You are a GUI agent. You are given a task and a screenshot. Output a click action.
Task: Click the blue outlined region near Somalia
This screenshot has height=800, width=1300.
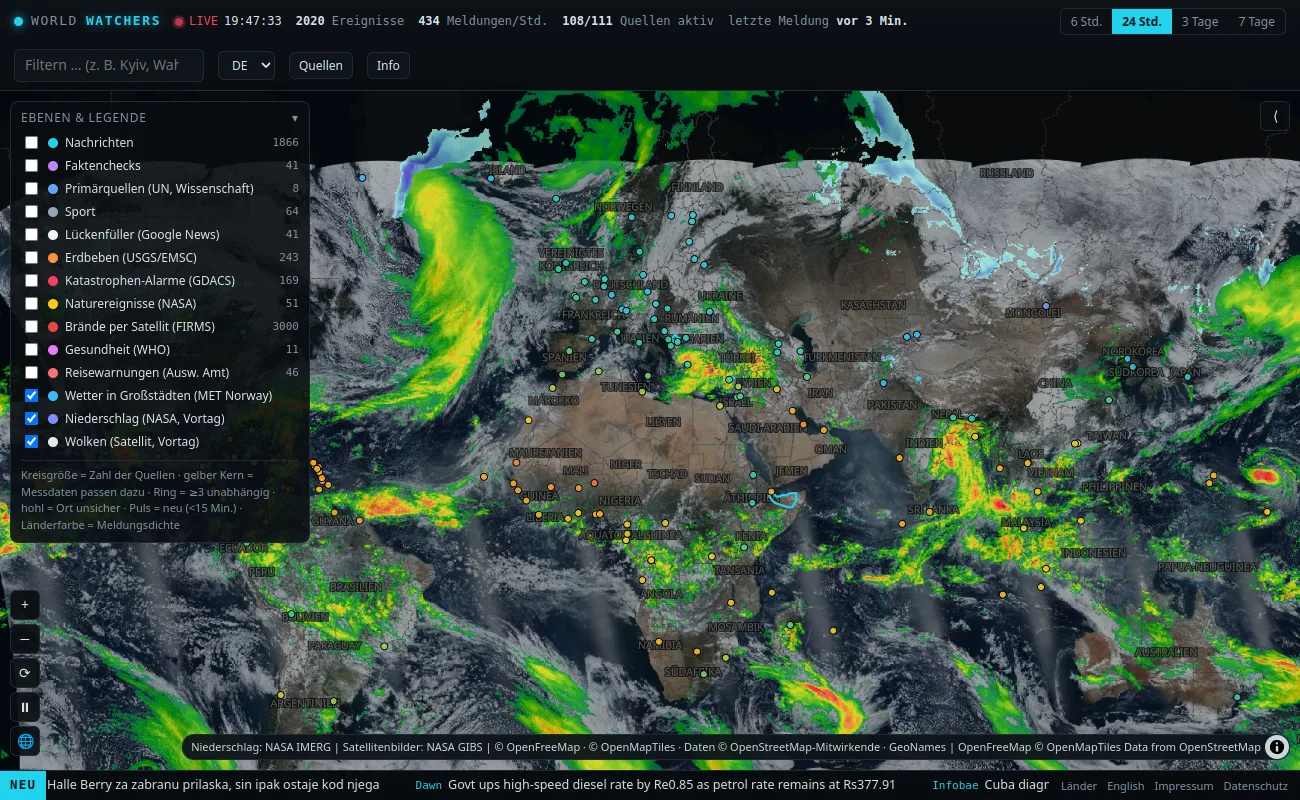784,499
